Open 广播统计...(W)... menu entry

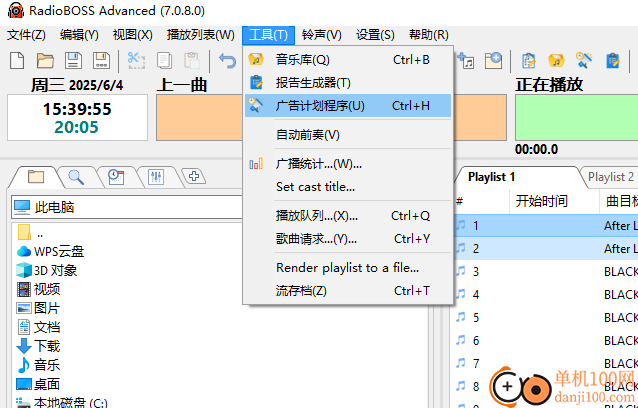coord(348,164)
